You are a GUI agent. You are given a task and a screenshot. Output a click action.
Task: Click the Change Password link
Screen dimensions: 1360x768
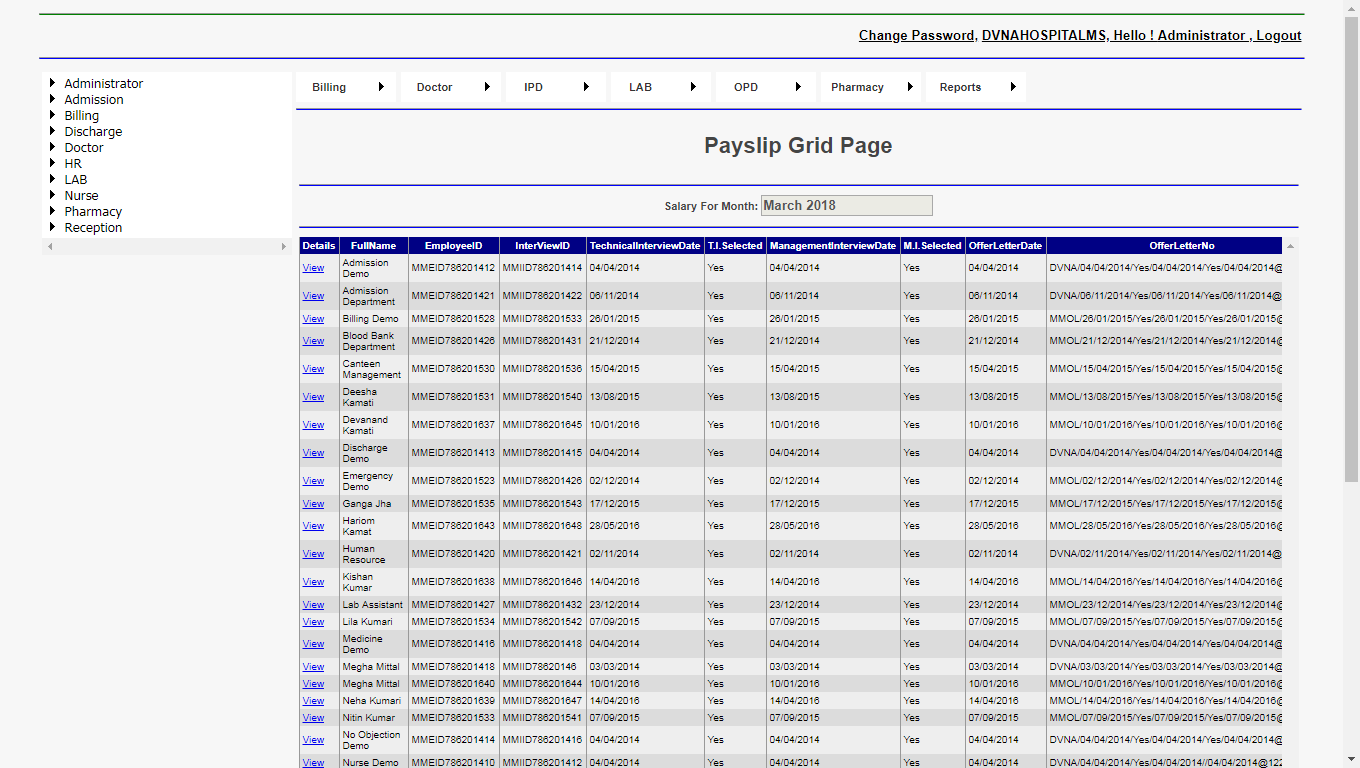pyautogui.click(x=916, y=36)
